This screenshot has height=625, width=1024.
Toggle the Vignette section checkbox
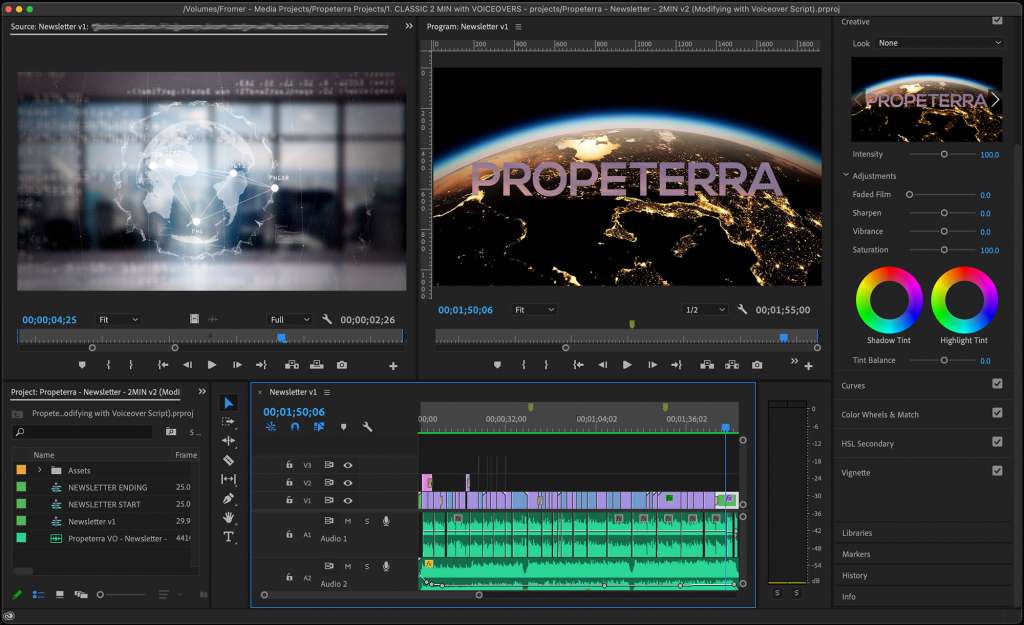[x=997, y=470]
